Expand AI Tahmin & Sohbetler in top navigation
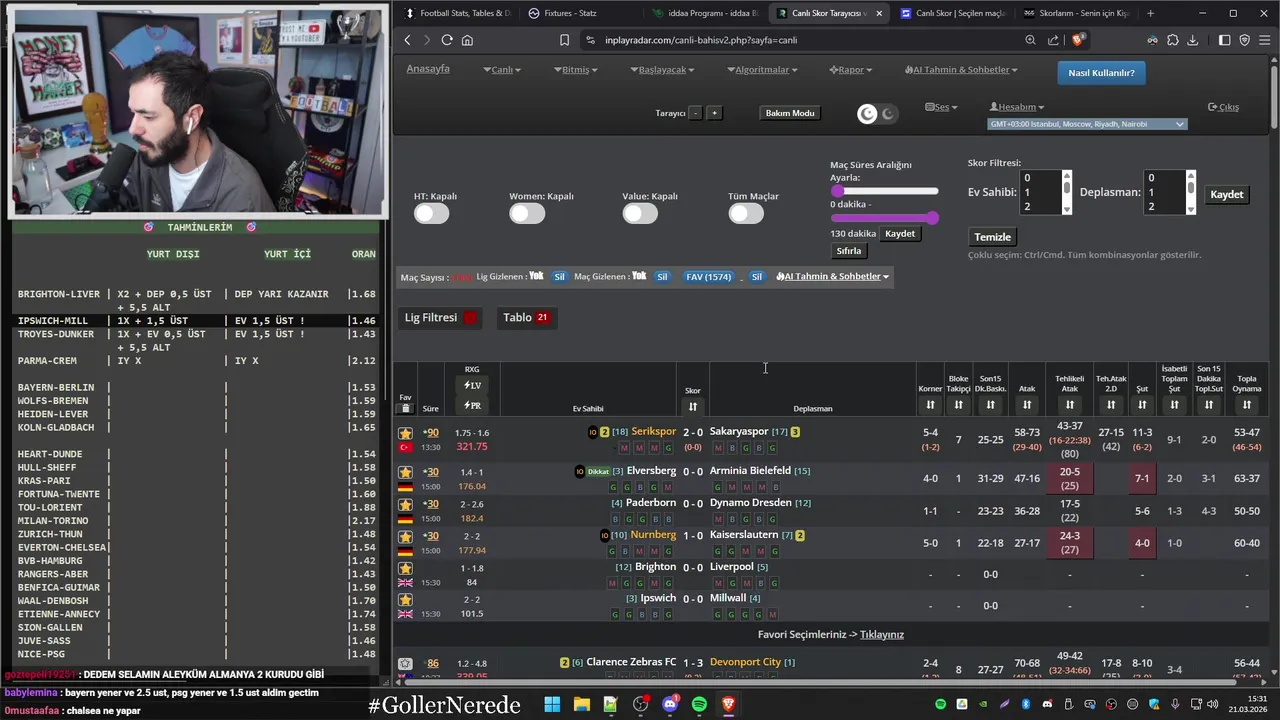This screenshot has width=1280, height=720. pyautogui.click(x=961, y=70)
